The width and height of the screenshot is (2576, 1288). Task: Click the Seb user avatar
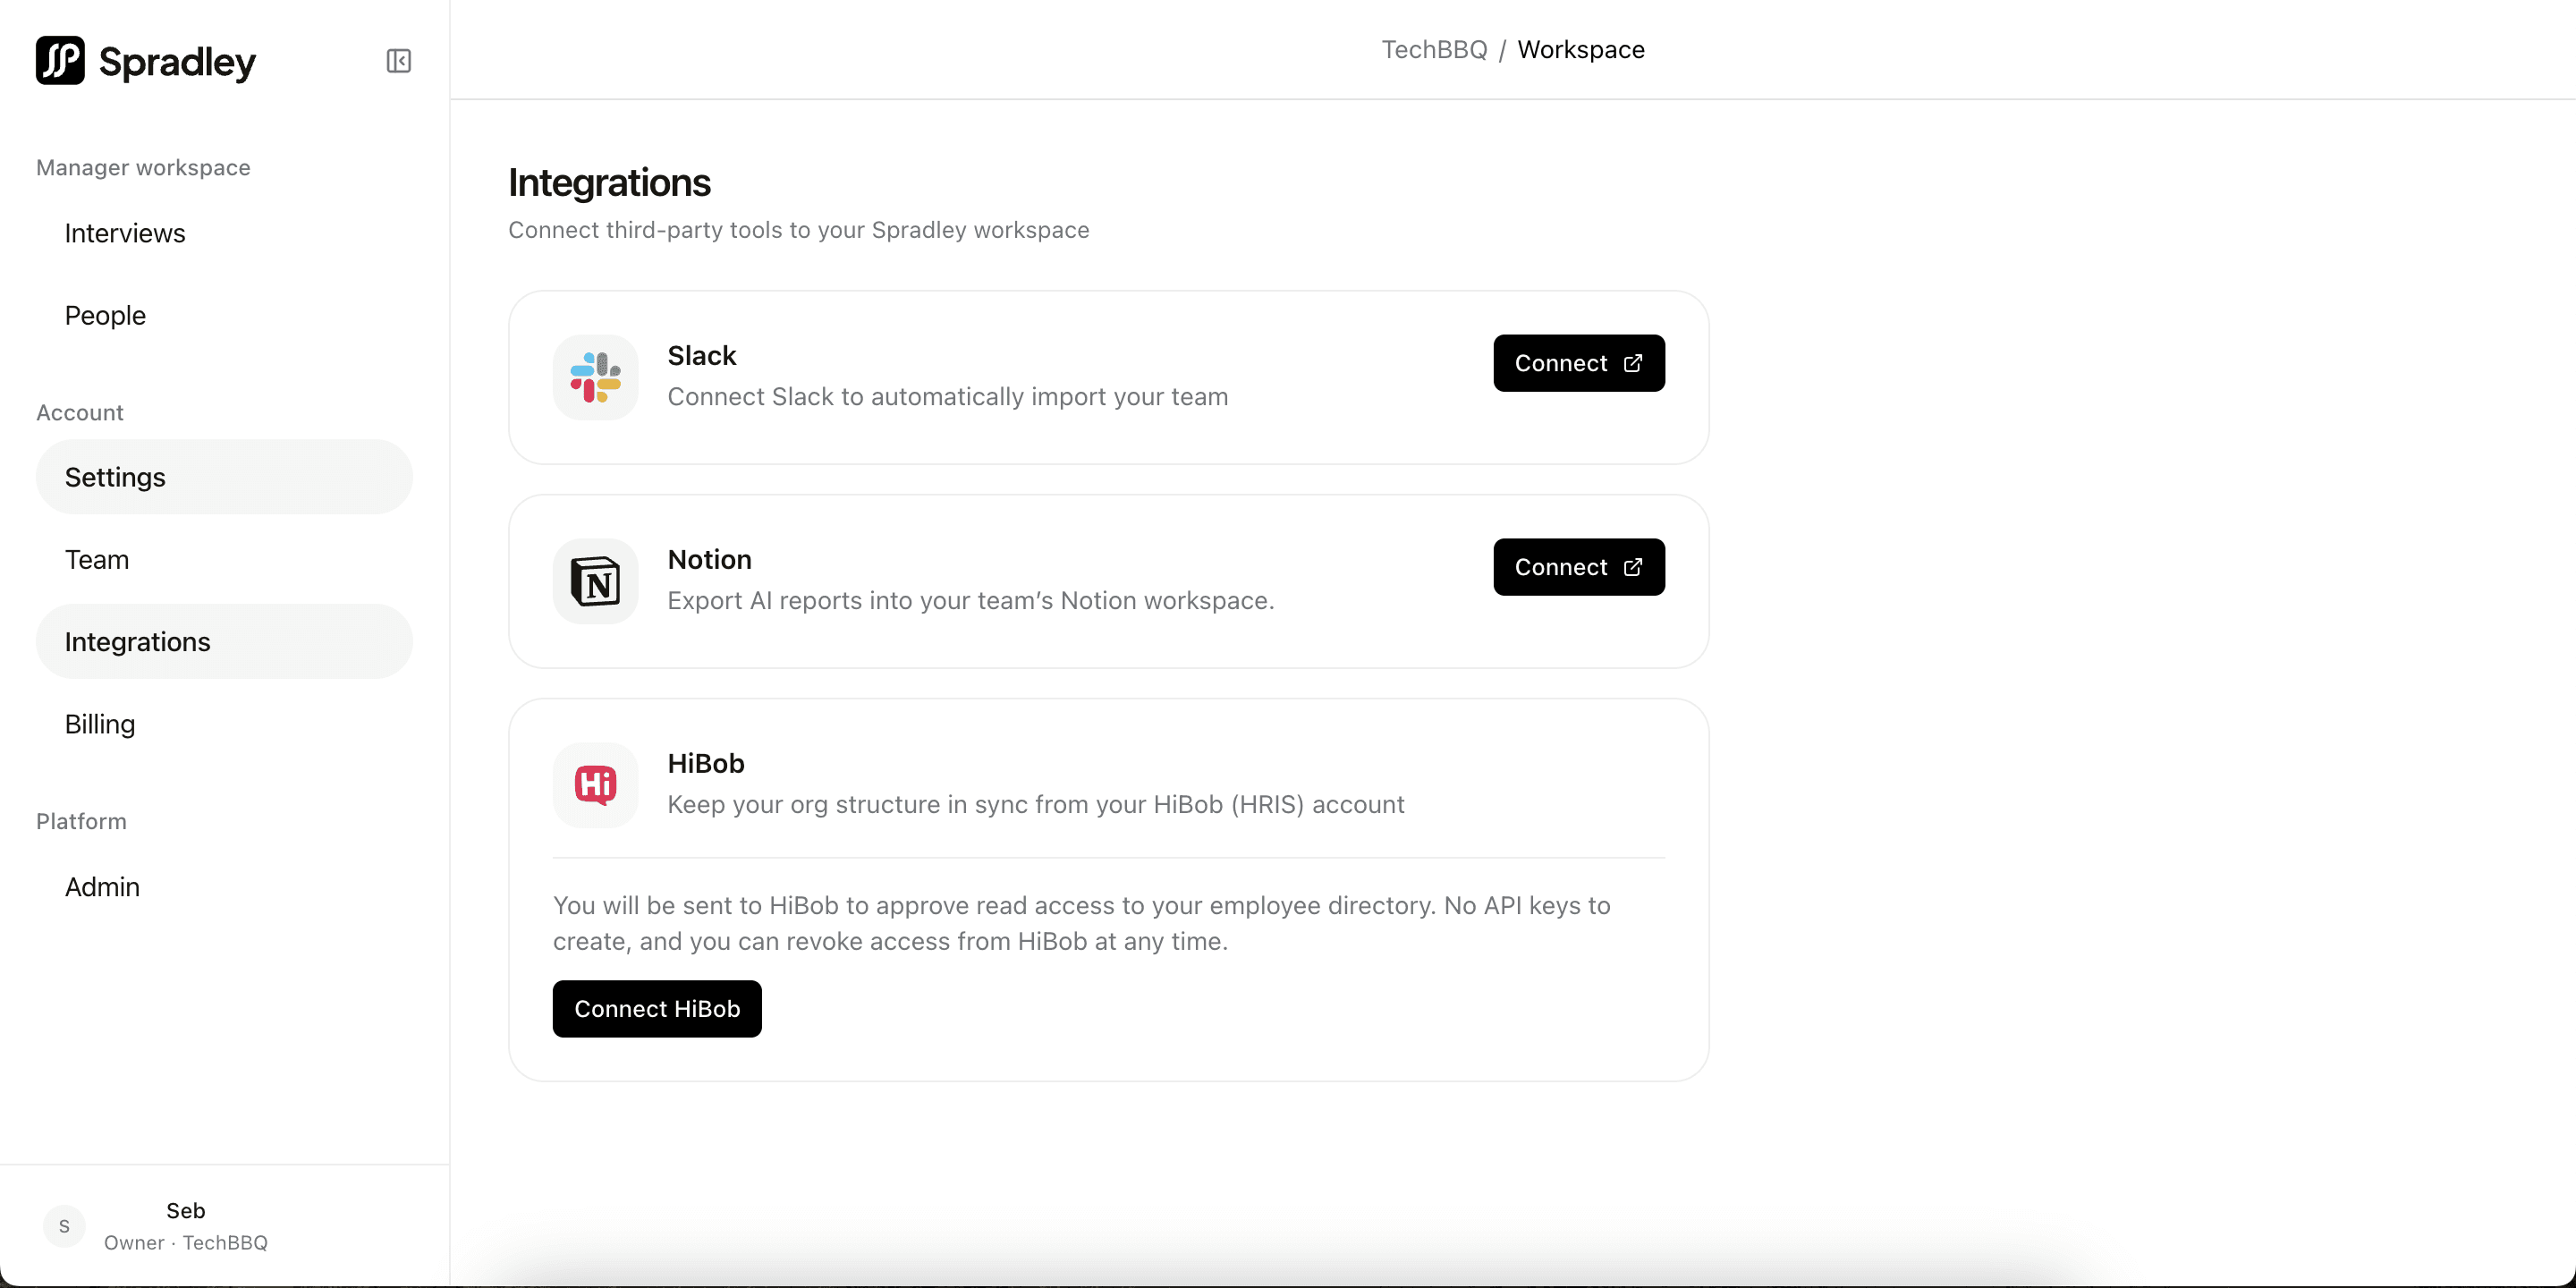point(64,1226)
